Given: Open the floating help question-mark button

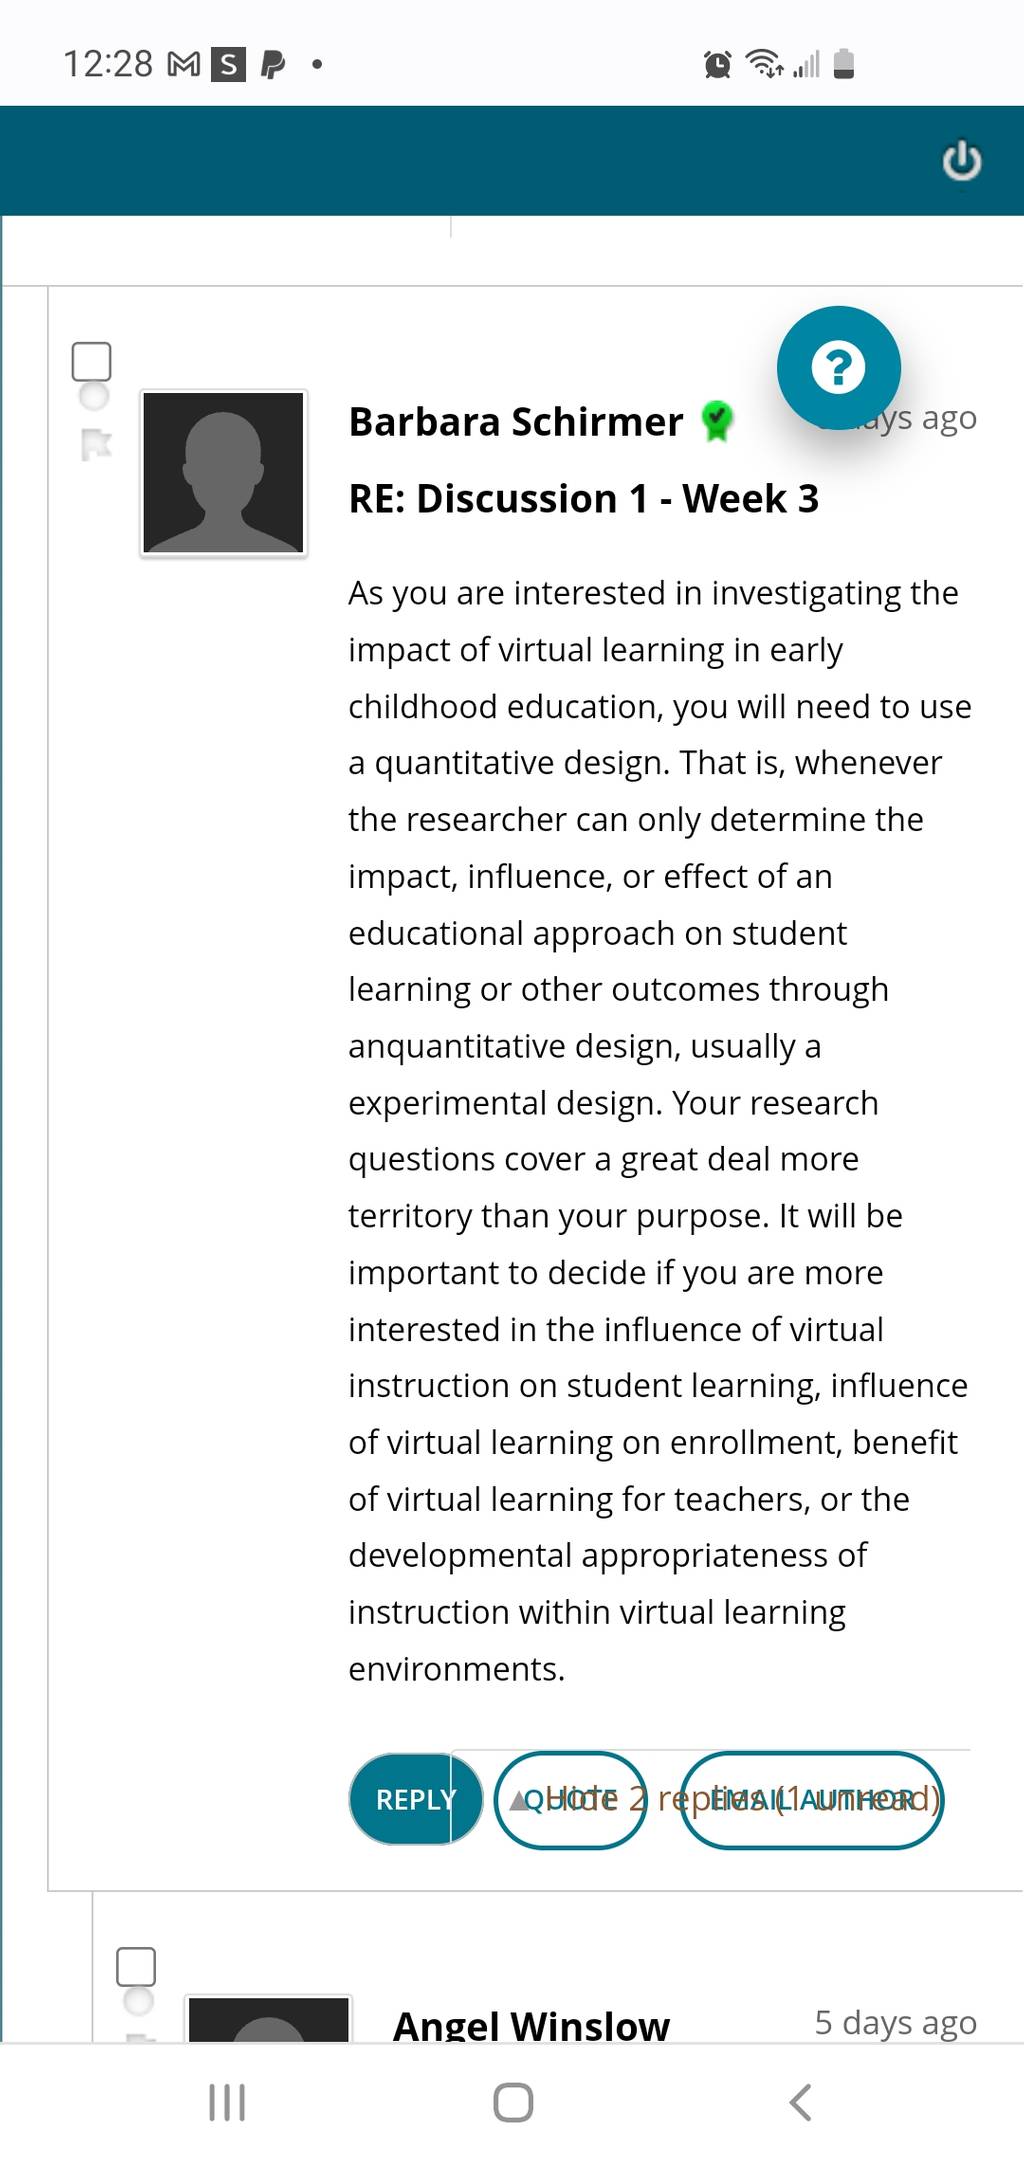Looking at the screenshot, I should point(838,367).
